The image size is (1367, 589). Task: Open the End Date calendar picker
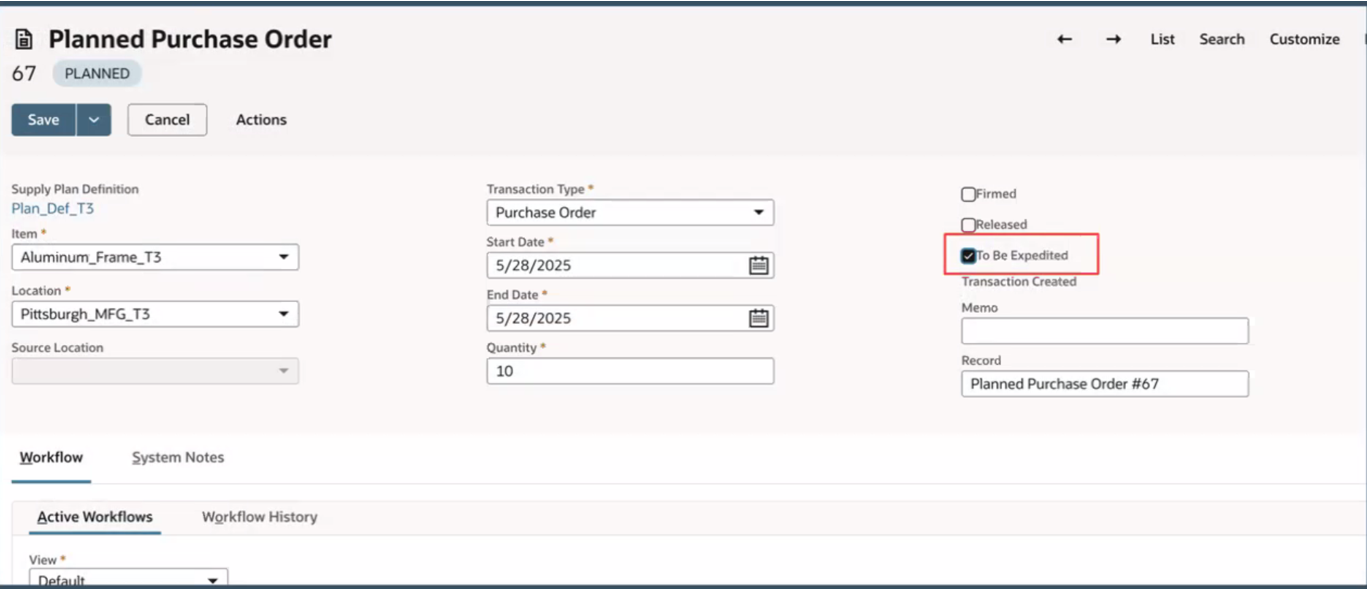(759, 318)
